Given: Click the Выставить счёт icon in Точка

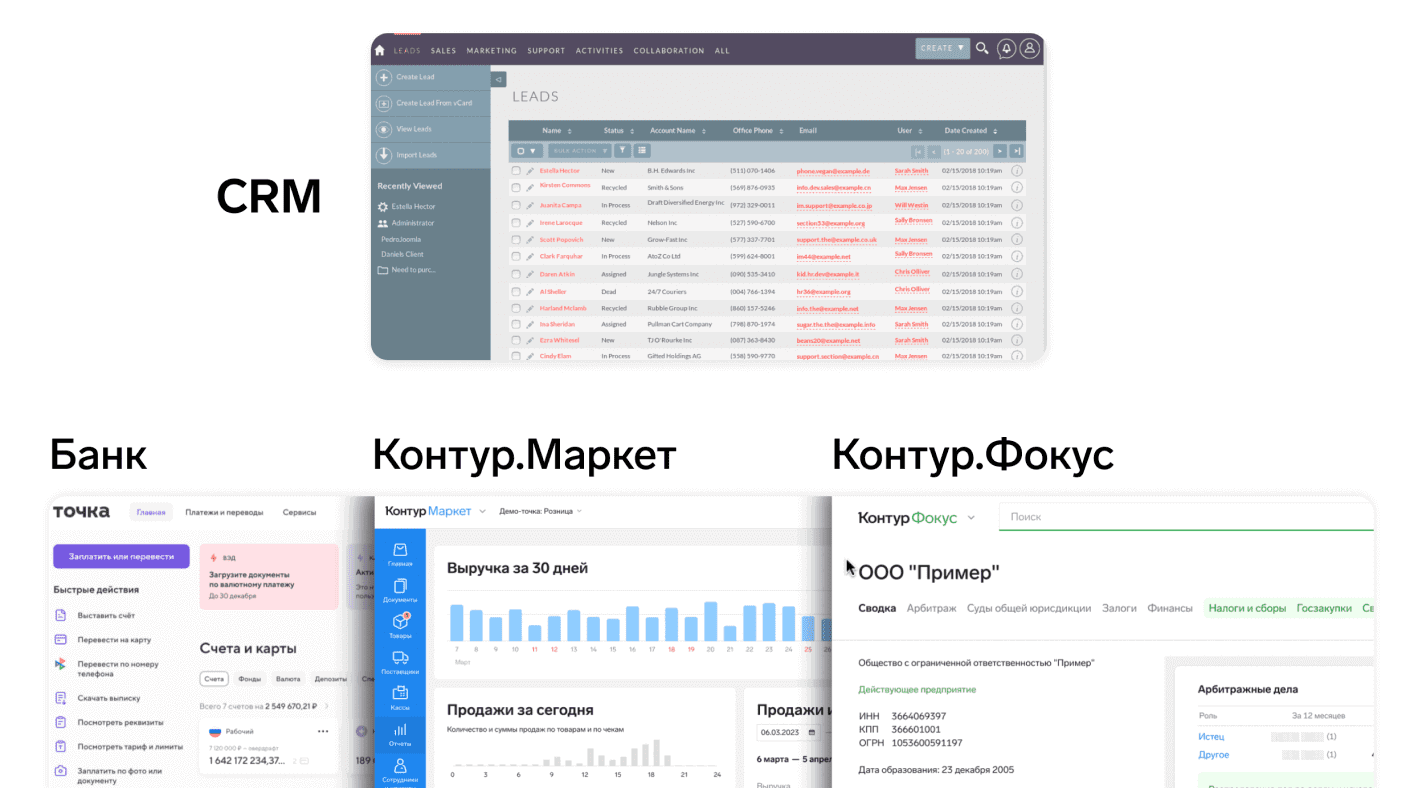Looking at the screenshot, I should click(x=60, y=615).
